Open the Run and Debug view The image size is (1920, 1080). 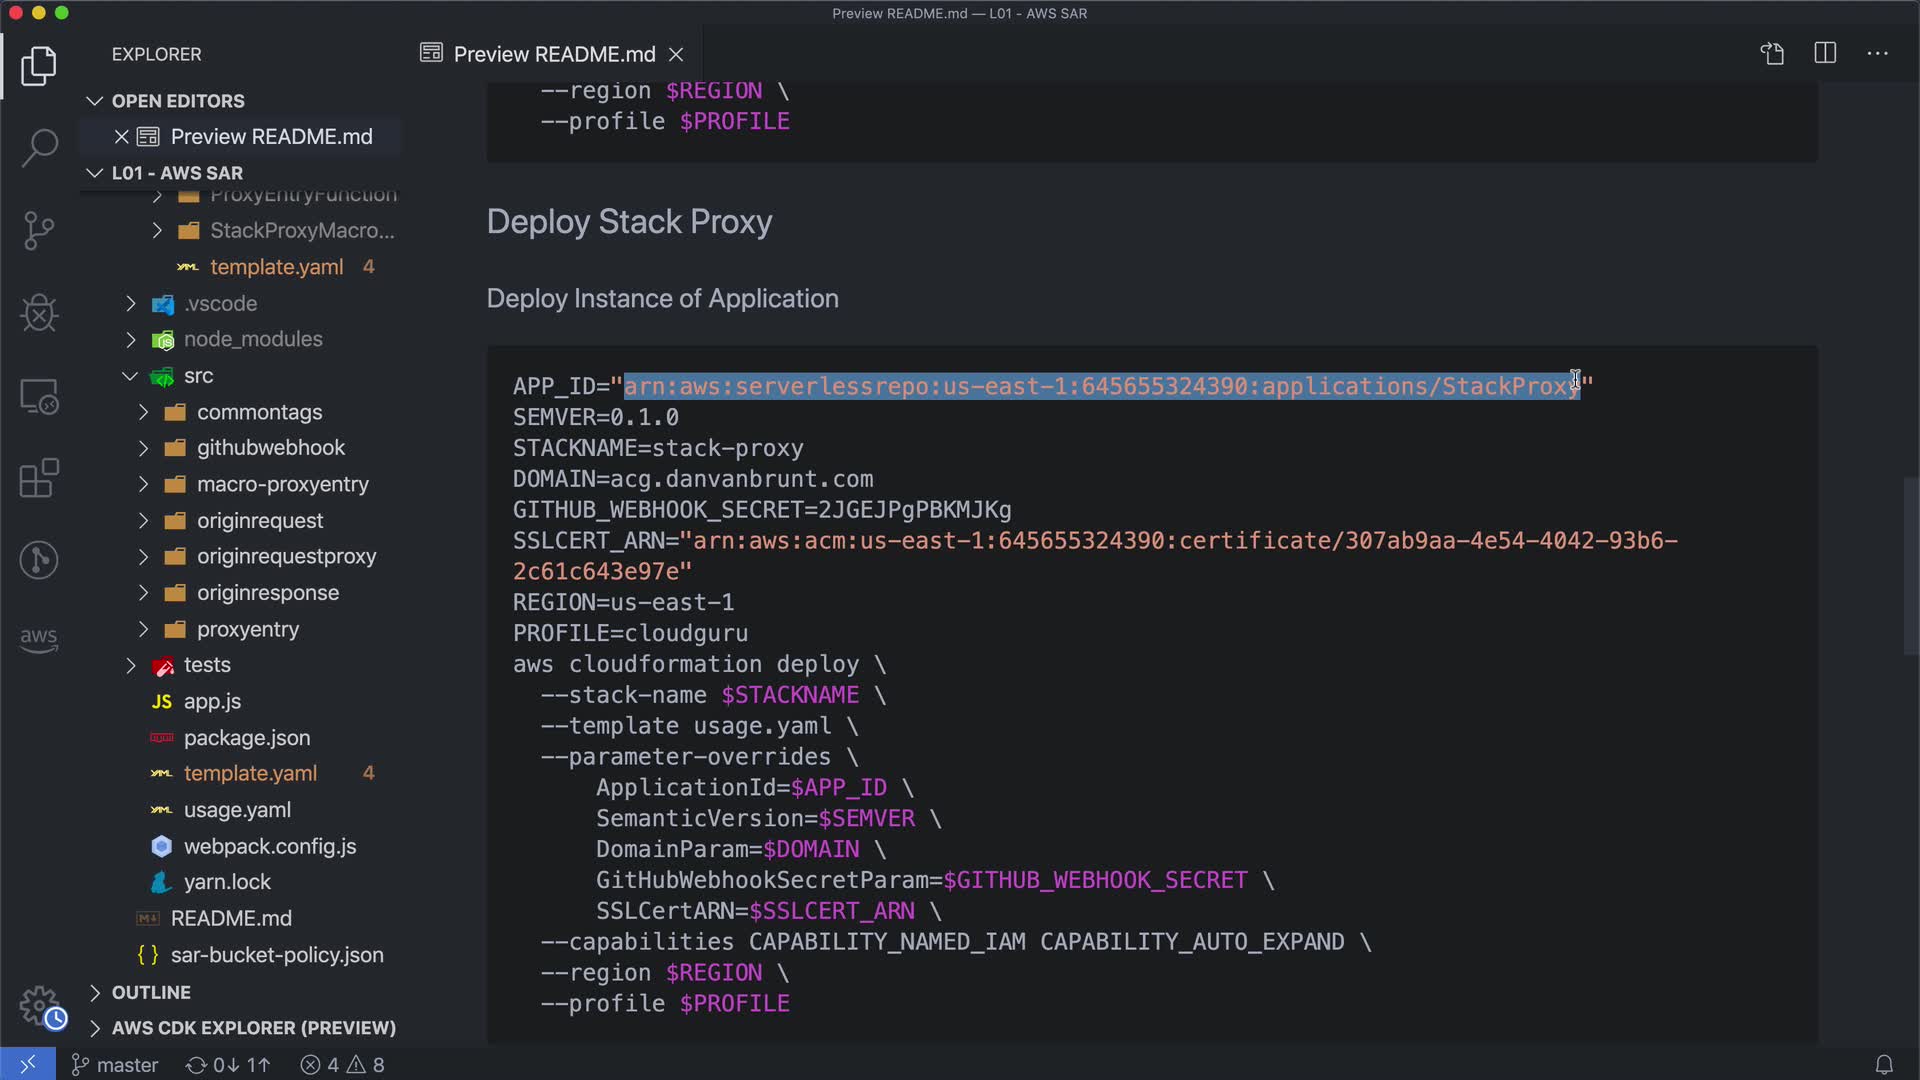39,313
